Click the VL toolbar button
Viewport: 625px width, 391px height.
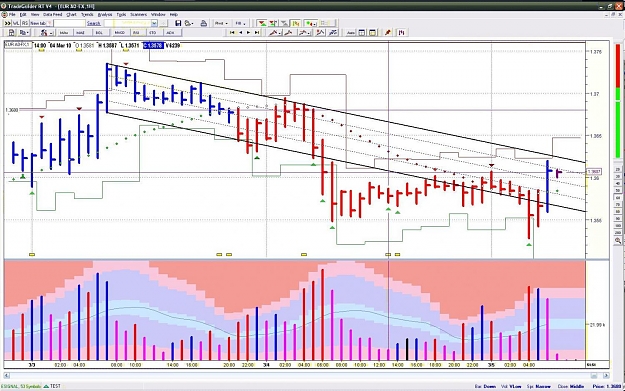tap(16, 23)
